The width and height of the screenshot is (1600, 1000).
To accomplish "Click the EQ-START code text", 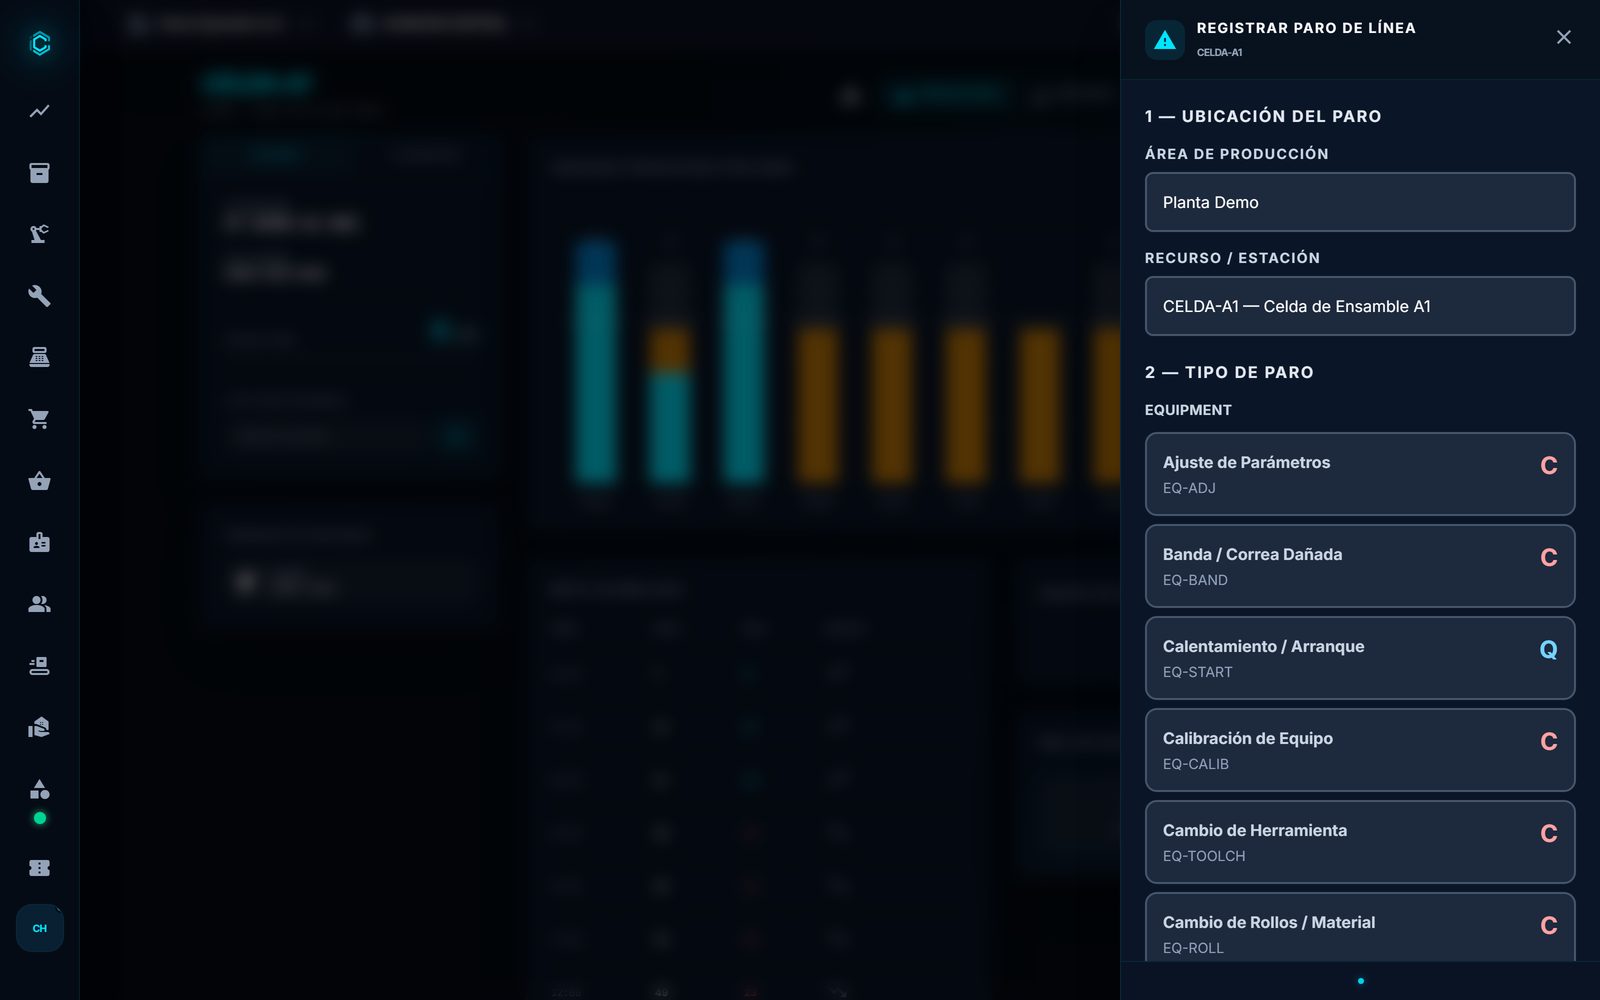I will coord(1197,672).
